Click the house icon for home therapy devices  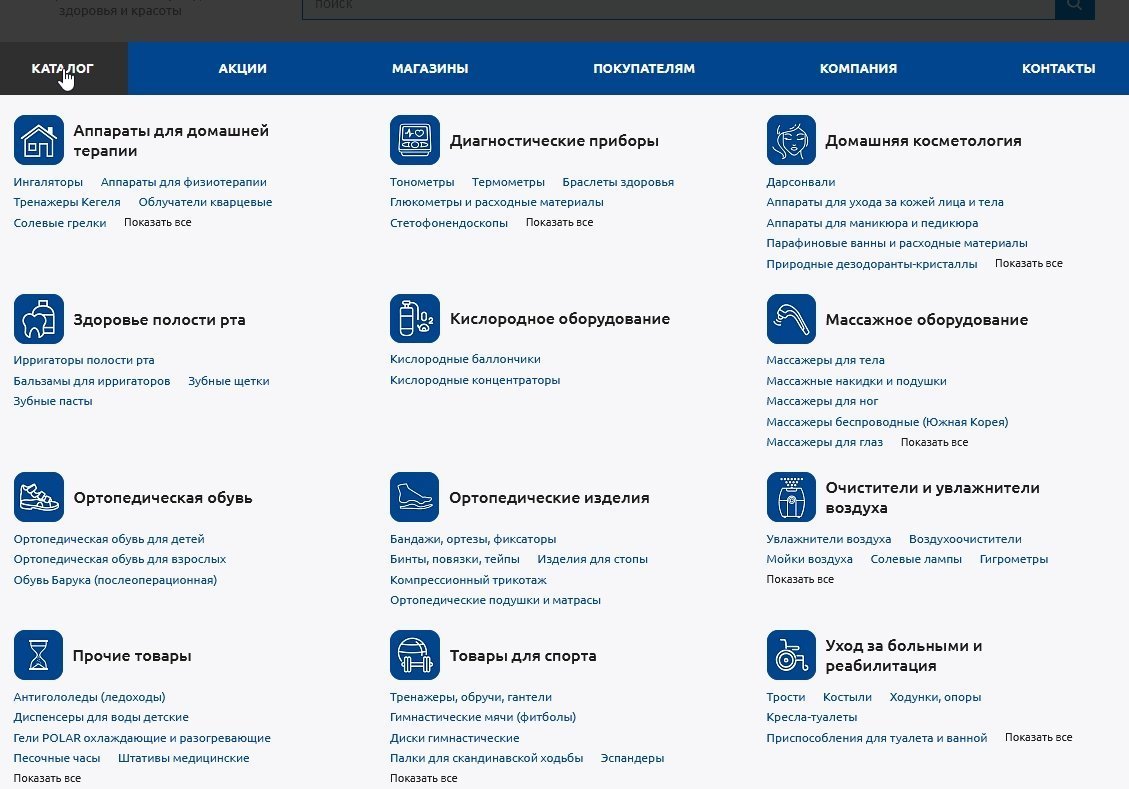[39, 140]
